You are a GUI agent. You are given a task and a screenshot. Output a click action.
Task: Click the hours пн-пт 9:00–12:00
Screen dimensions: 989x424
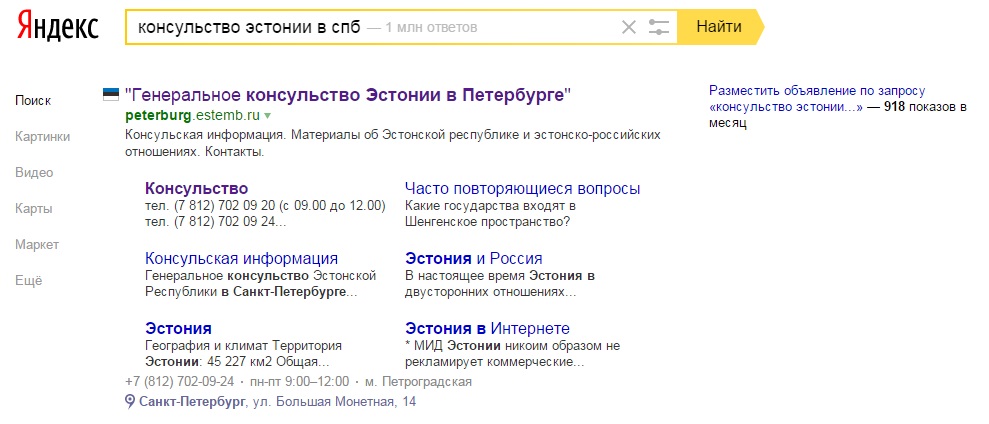pos(299,382)
